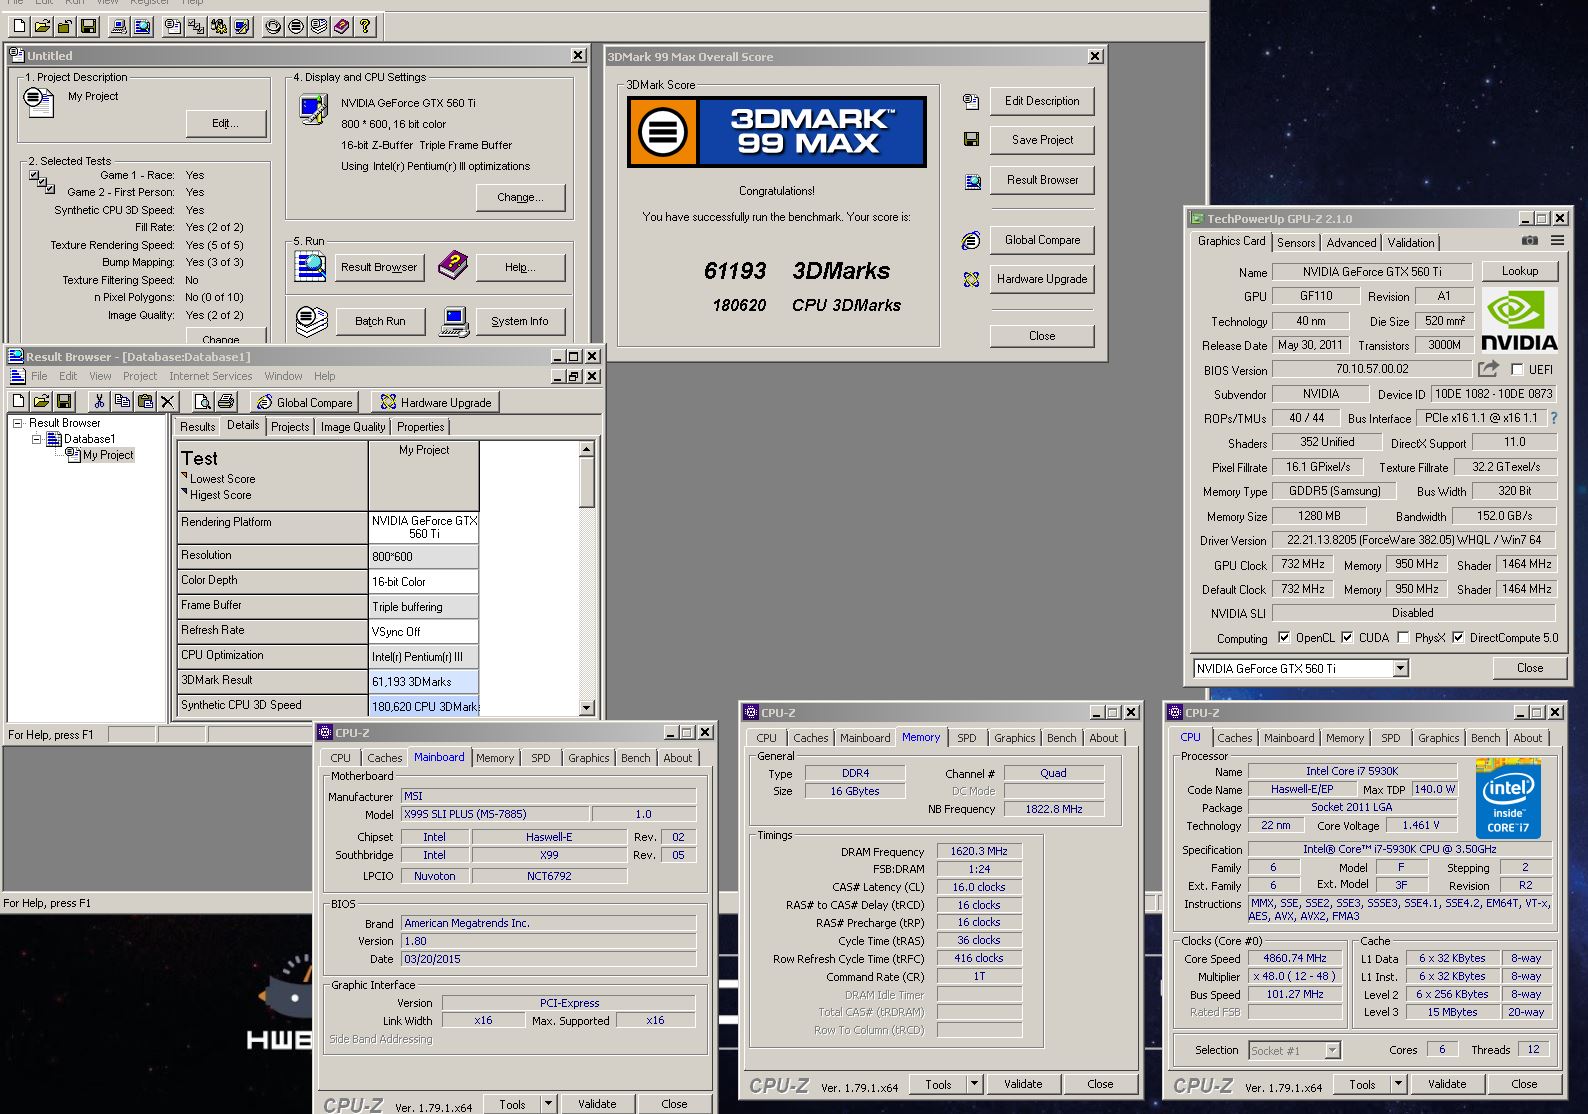This screenshot has width=1588, height=1114.
Task: Open the Tools dropdown arrow in the CPU-Z Memory window
Action: coord(974,1084)
